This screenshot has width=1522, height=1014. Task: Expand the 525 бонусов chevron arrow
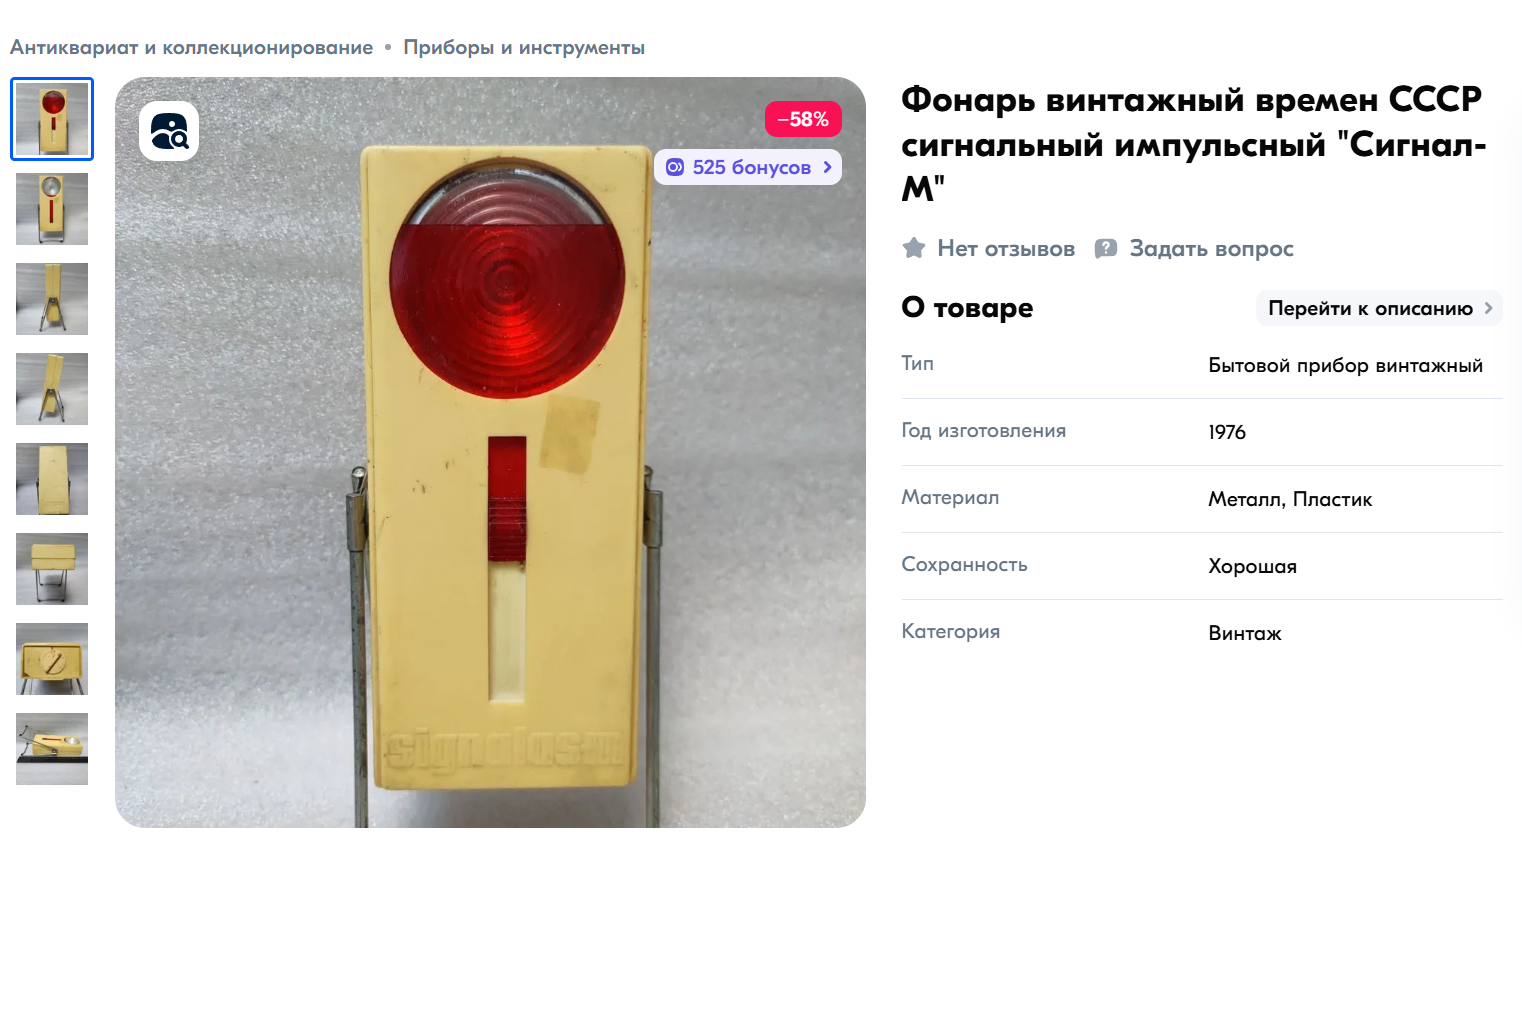(827, 167)
